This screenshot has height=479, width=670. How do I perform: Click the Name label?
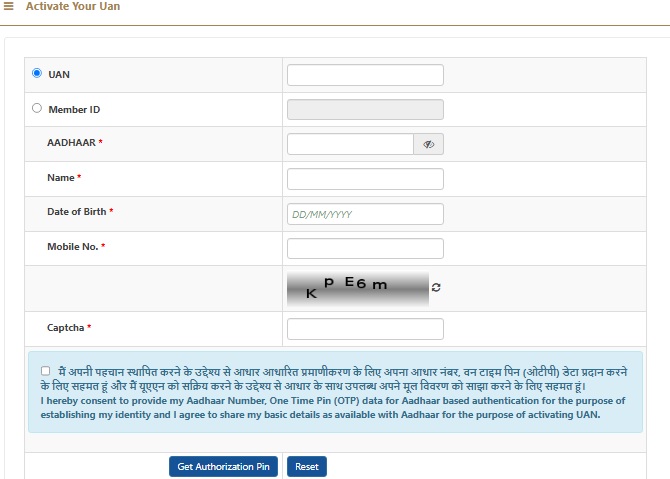tap(61, 178)
